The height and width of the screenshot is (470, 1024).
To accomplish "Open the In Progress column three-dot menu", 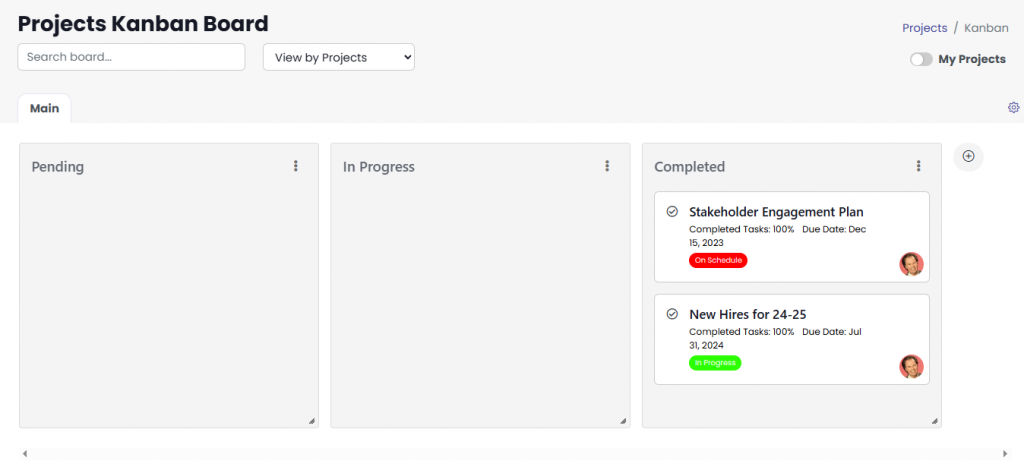I will [607, 166].
